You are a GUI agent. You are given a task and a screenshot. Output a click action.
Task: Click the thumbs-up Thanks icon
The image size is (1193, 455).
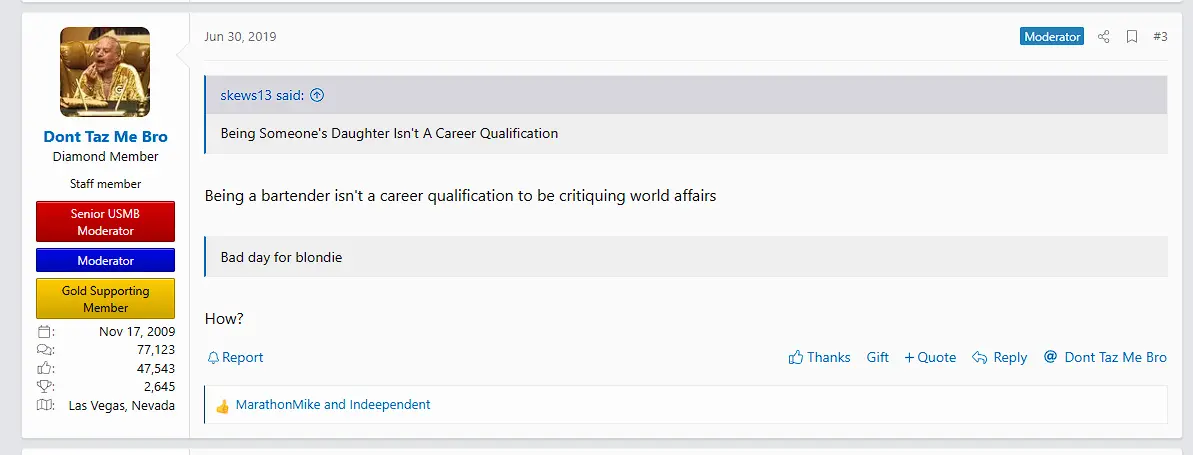(x=796, y=358)
